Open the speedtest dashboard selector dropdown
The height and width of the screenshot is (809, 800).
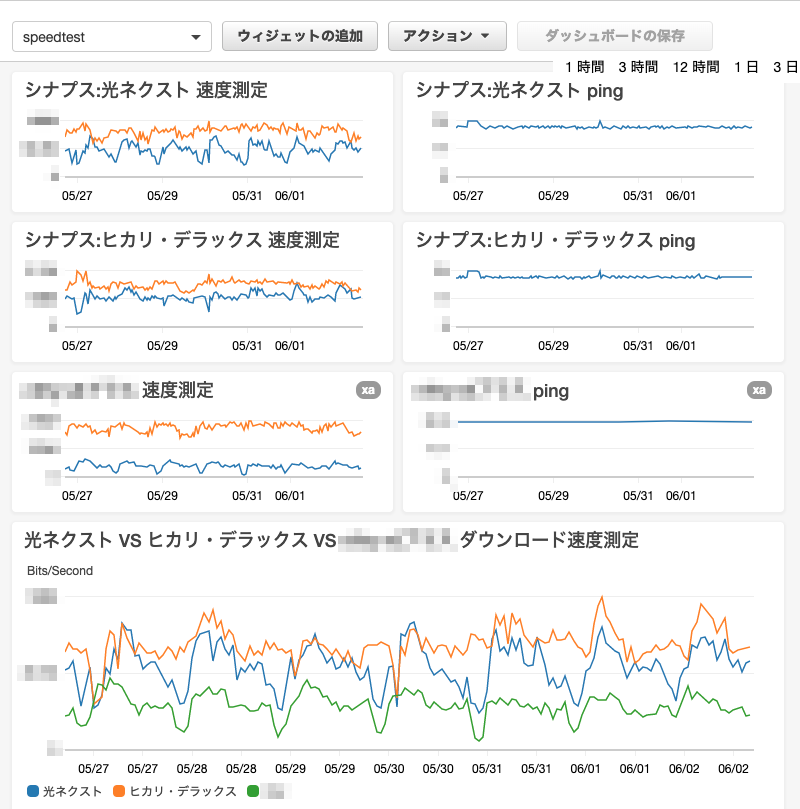(x=110, y=36)
